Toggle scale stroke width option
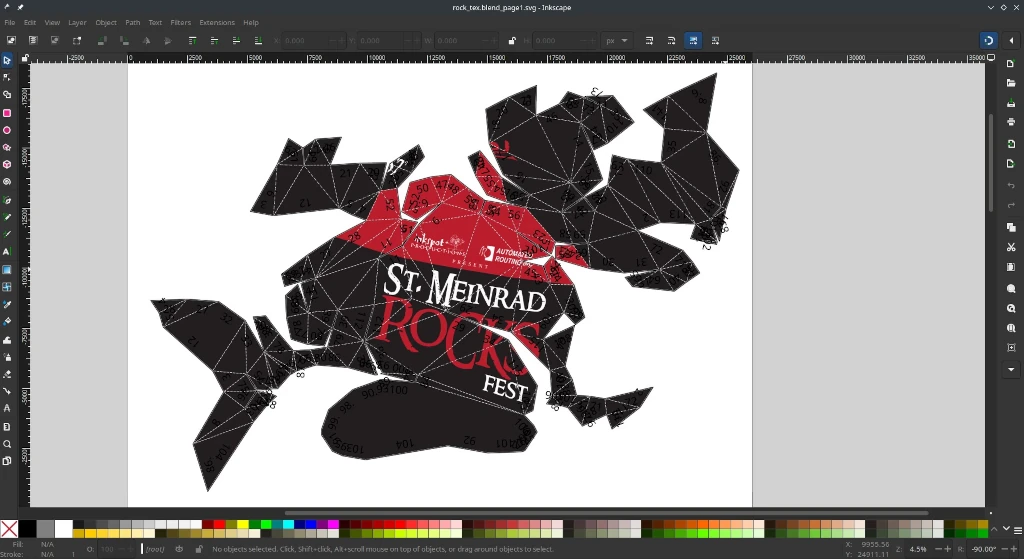1024x559 pixels. (649, 40)
